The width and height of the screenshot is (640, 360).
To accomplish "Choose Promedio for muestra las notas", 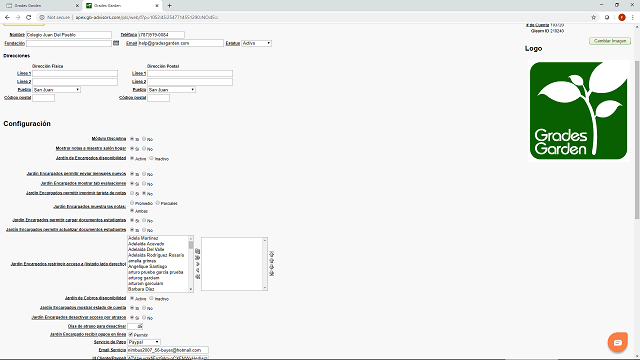I will coord(132,202).
